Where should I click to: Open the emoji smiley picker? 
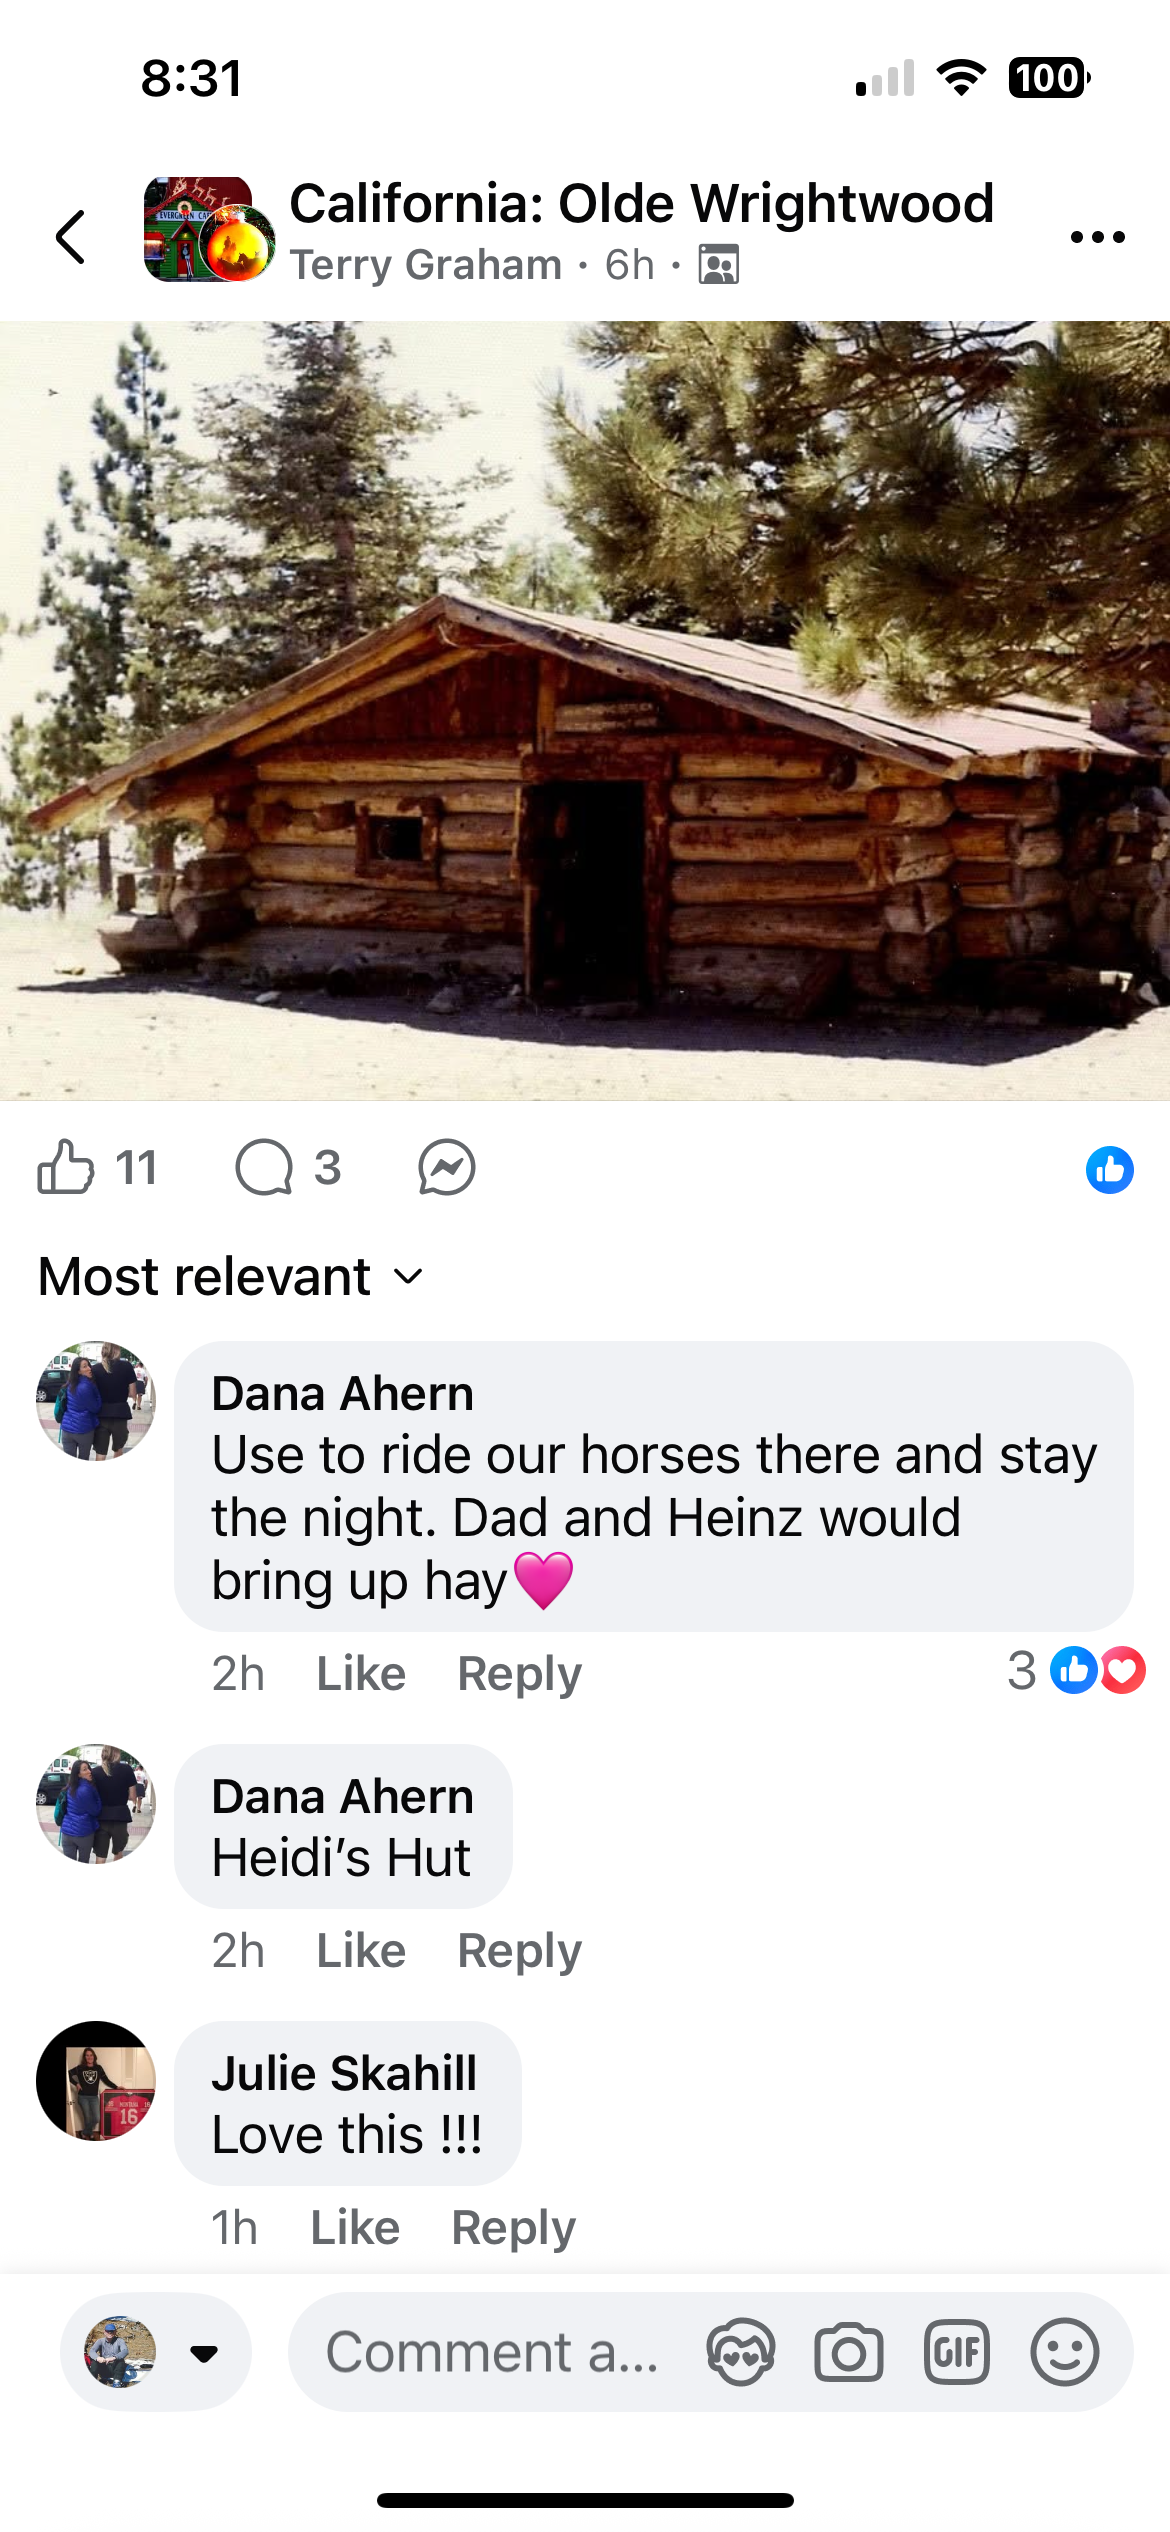pos(1065,2352)
